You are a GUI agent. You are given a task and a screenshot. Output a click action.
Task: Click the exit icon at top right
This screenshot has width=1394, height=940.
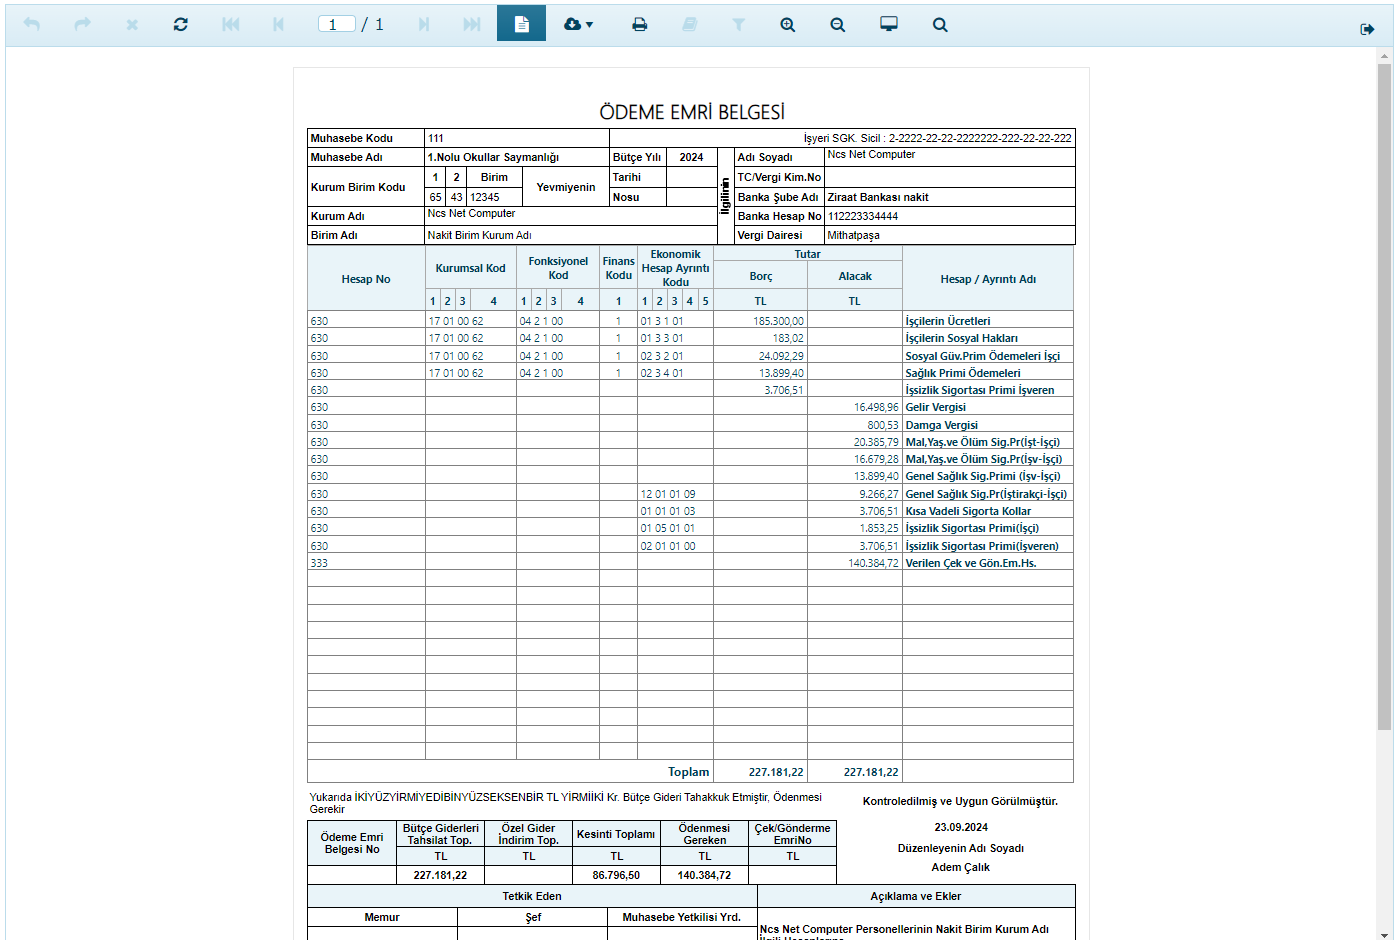click(1367, 29)
